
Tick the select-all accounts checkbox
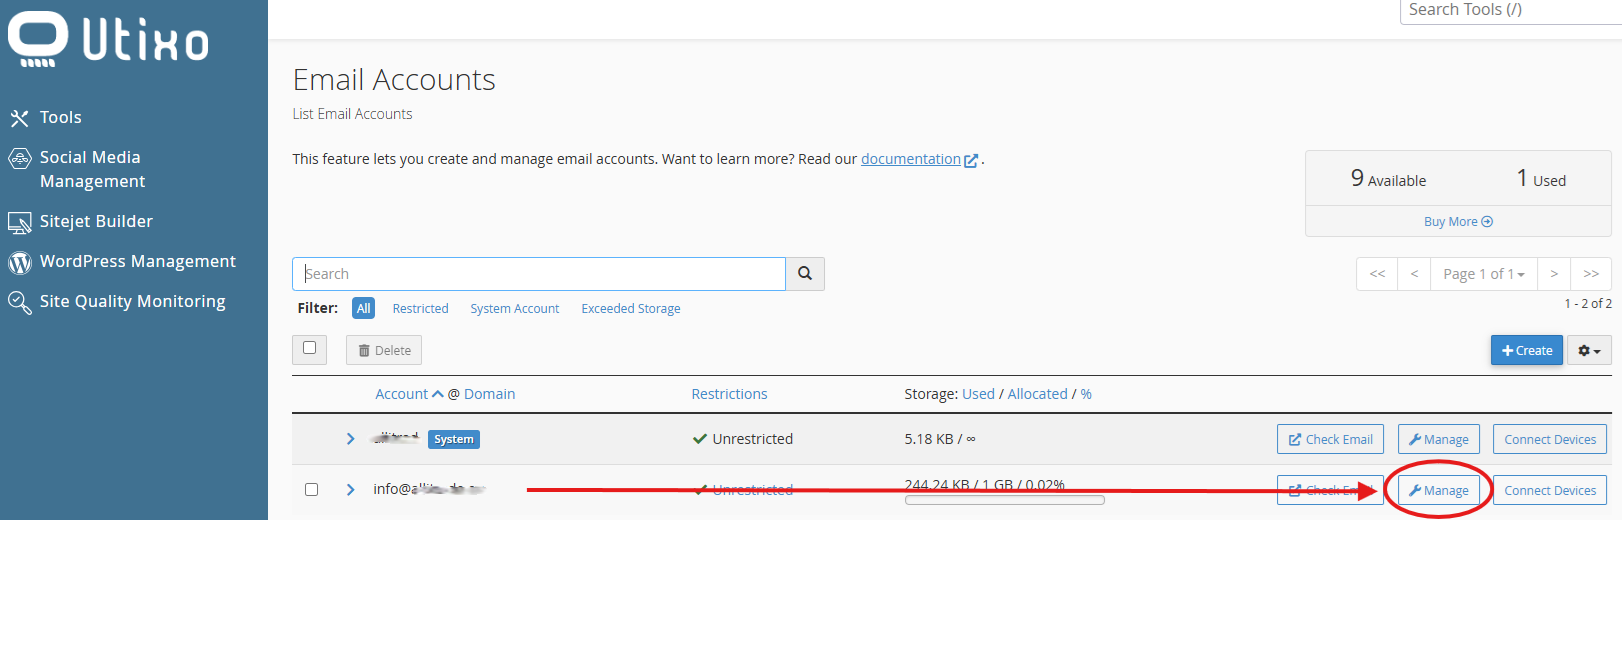pos(309,348)
